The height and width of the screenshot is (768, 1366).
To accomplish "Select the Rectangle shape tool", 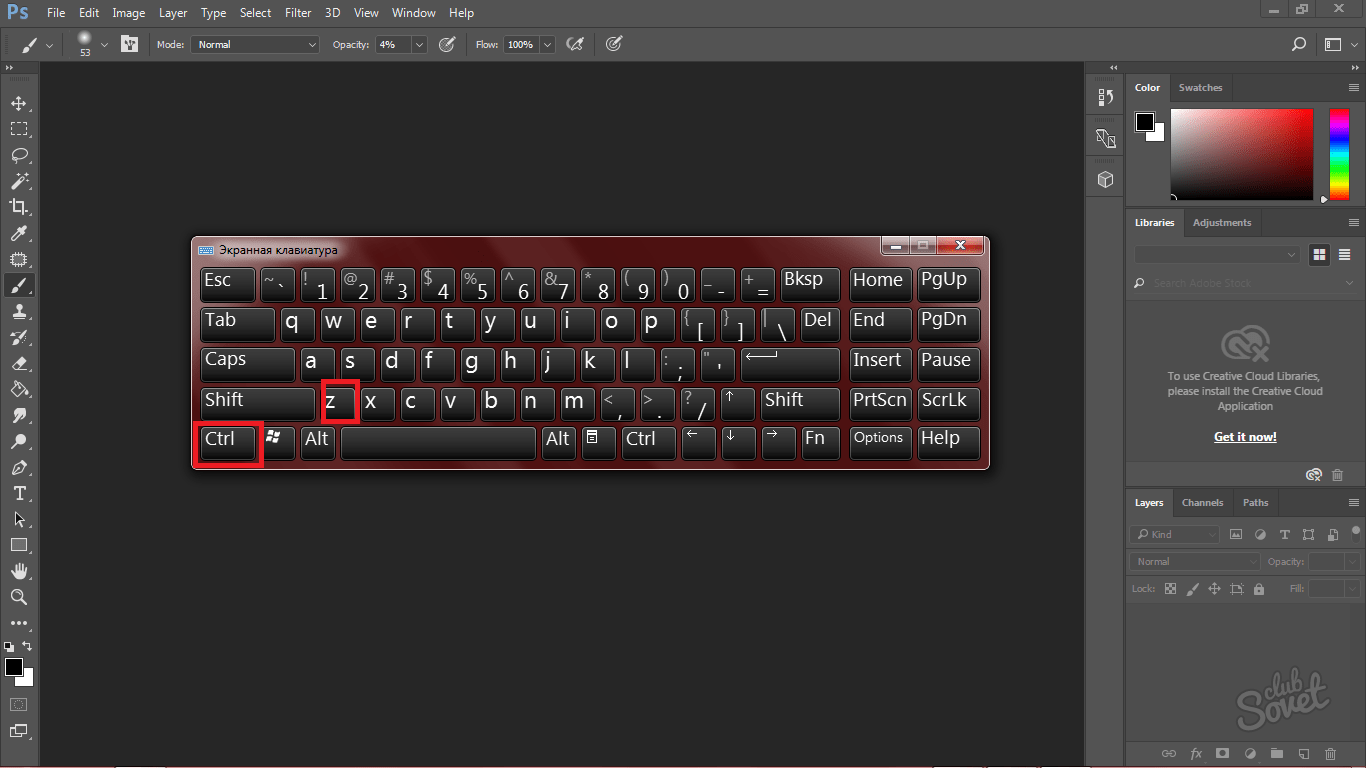I will [19, 545].
